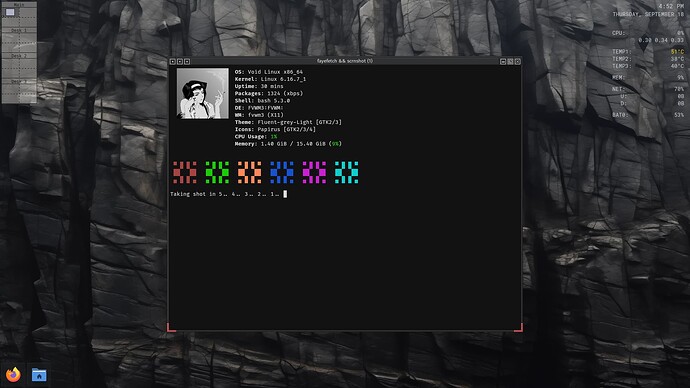This screenshot has width=690, height=388.
Task: Click the terminal cursor block
Action: point(285,194)
